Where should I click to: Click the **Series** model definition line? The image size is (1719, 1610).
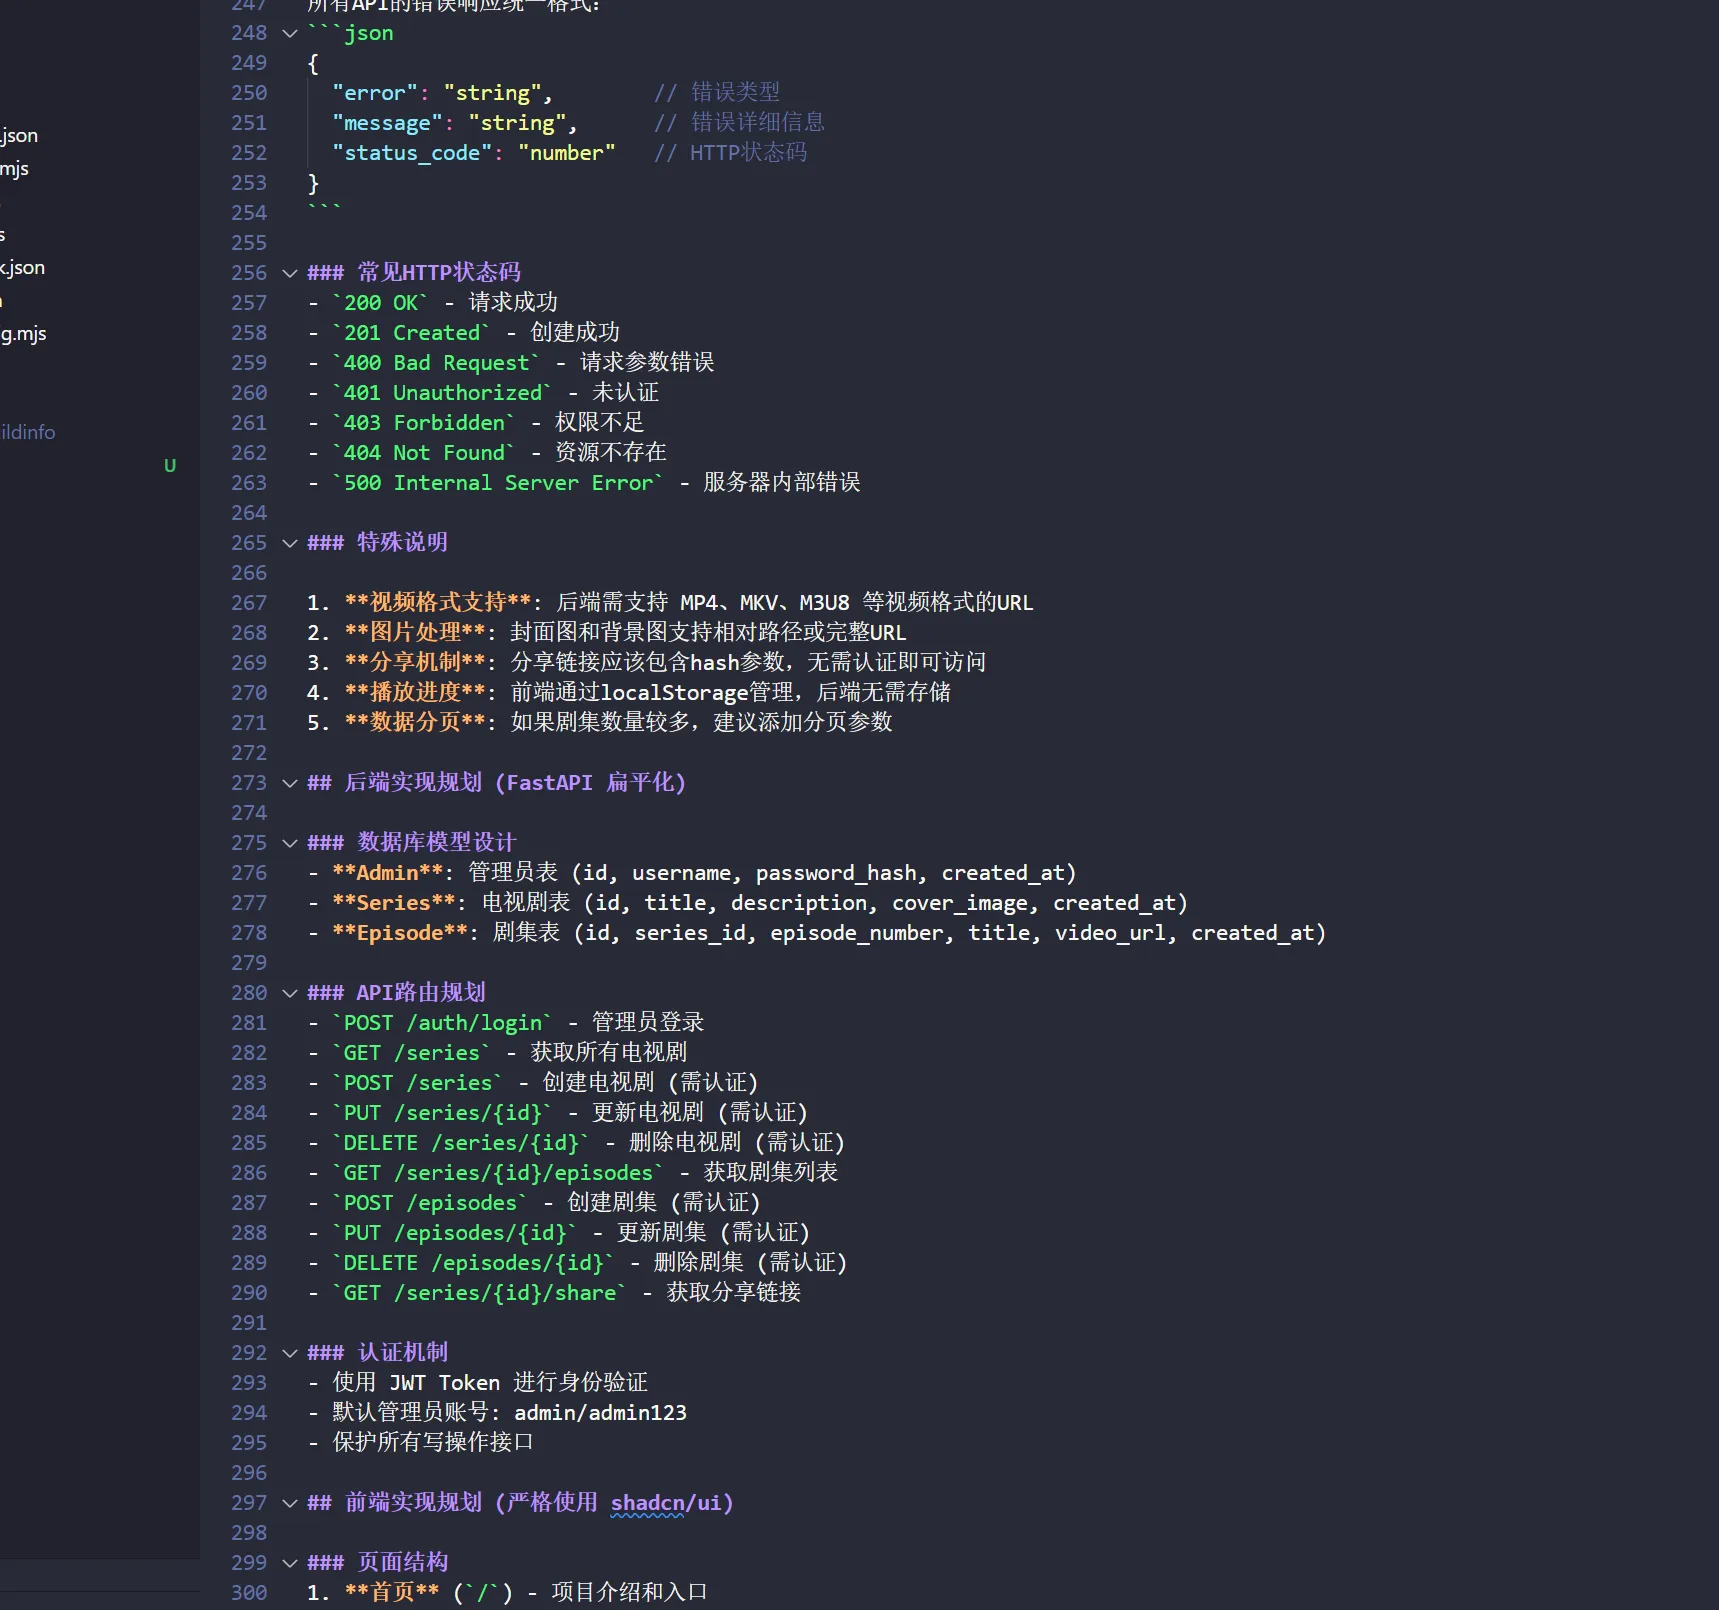748,903
